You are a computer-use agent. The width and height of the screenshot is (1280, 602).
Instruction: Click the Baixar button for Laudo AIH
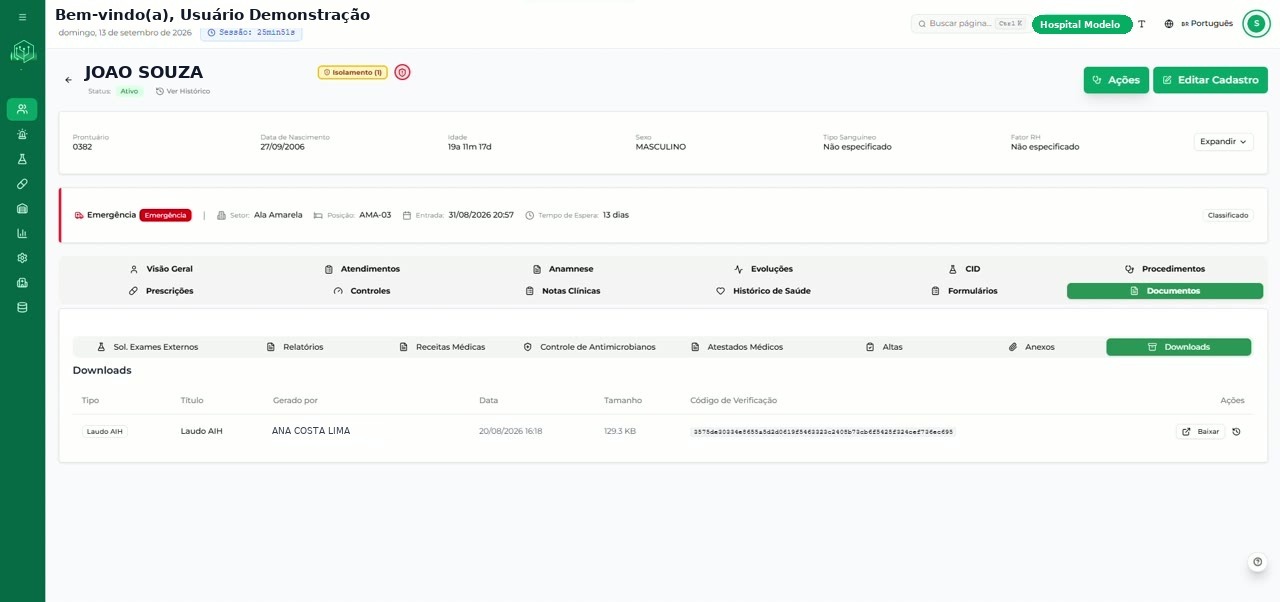[x=1200, y=432]
